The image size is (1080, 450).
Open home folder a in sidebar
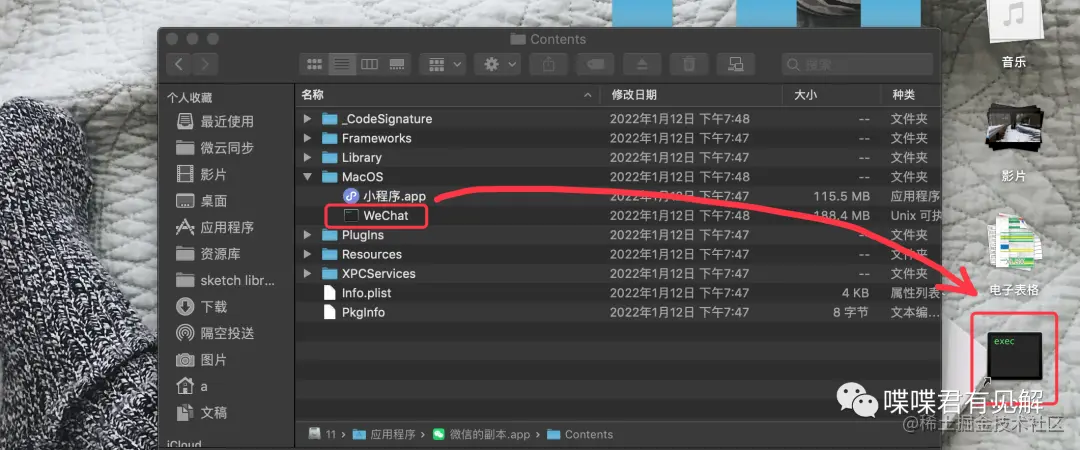click(x=192, y=386)
